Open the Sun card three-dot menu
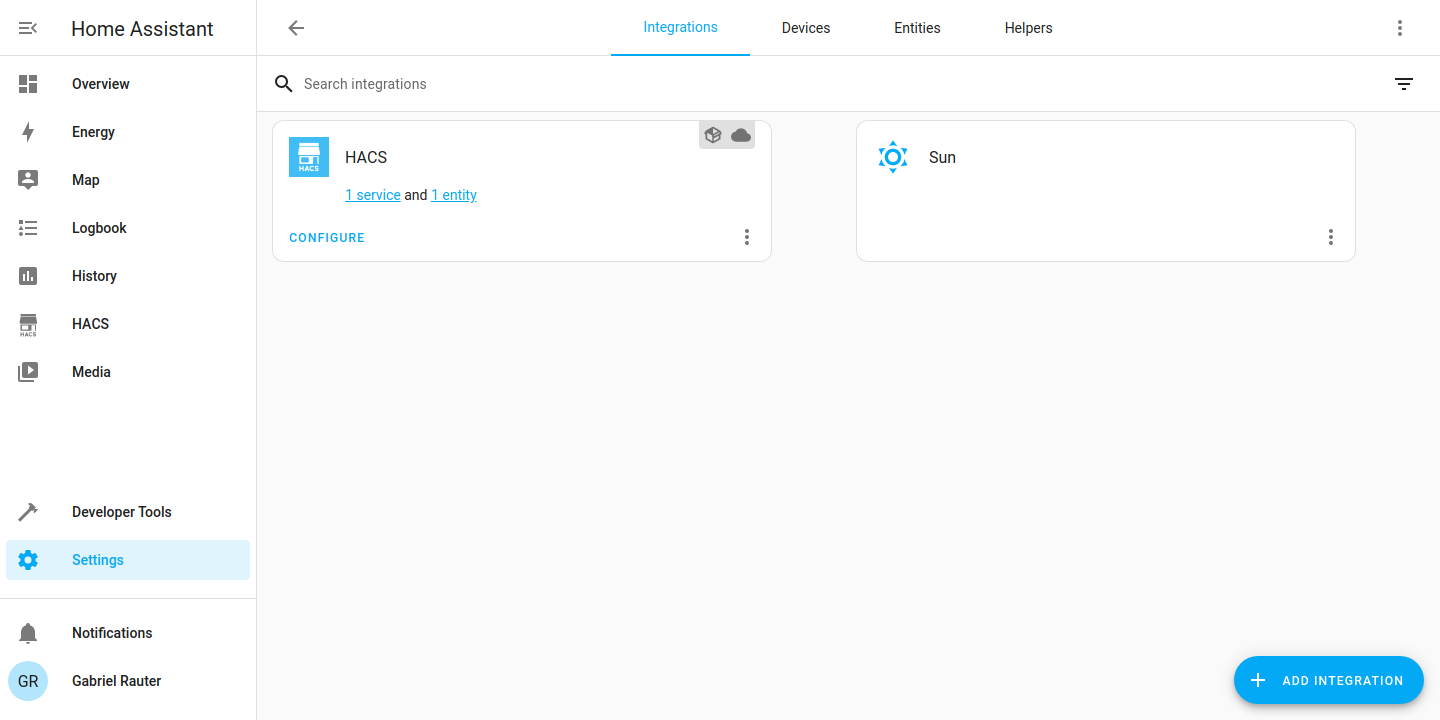The height and width of the screenshot is (720, 1440). pos(1331,237)
